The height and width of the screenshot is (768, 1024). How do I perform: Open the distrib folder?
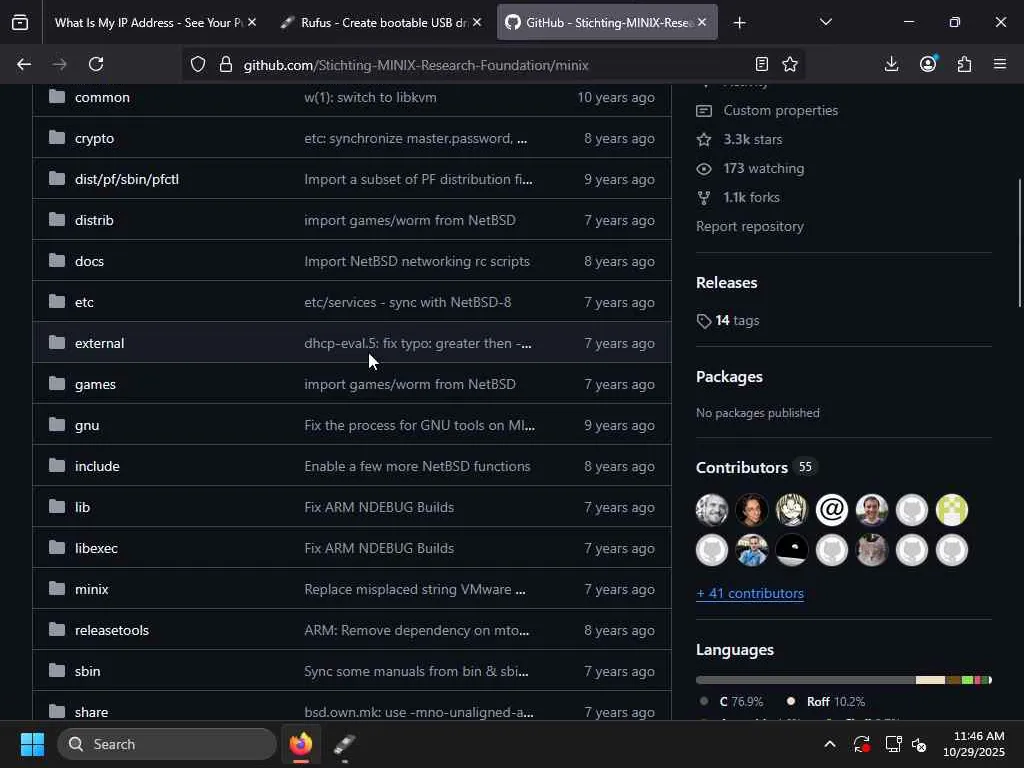94,220
